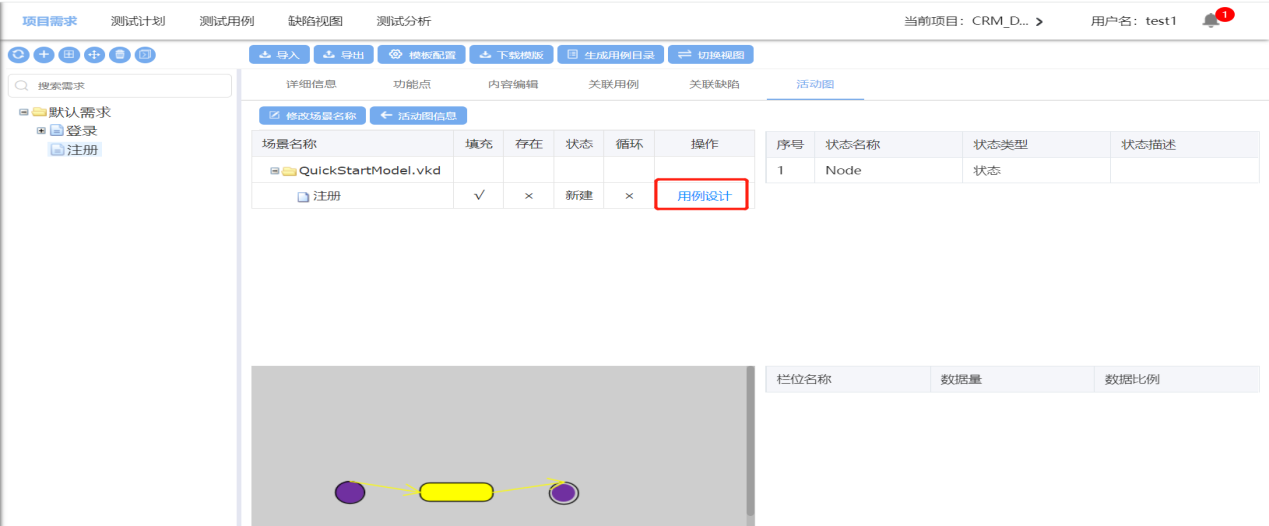The width and height of the screenshot is (1269, 526).
Task: Click the collapse-panel icon beside trash icon
Action: pyautogui.click(x=145, y=54)
